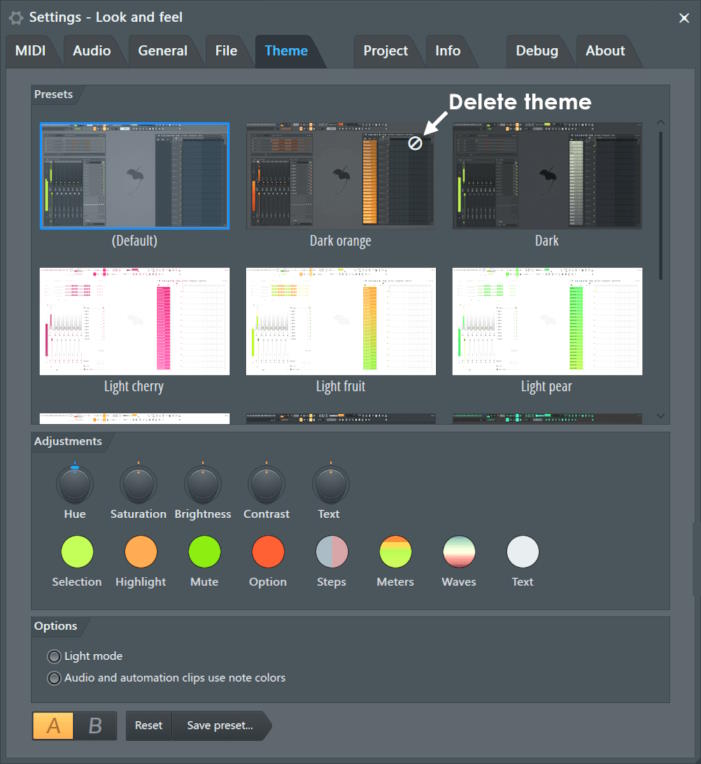Enable Light mode option
The width and height of the screenshot is (701, 764).
coord(55,657)
